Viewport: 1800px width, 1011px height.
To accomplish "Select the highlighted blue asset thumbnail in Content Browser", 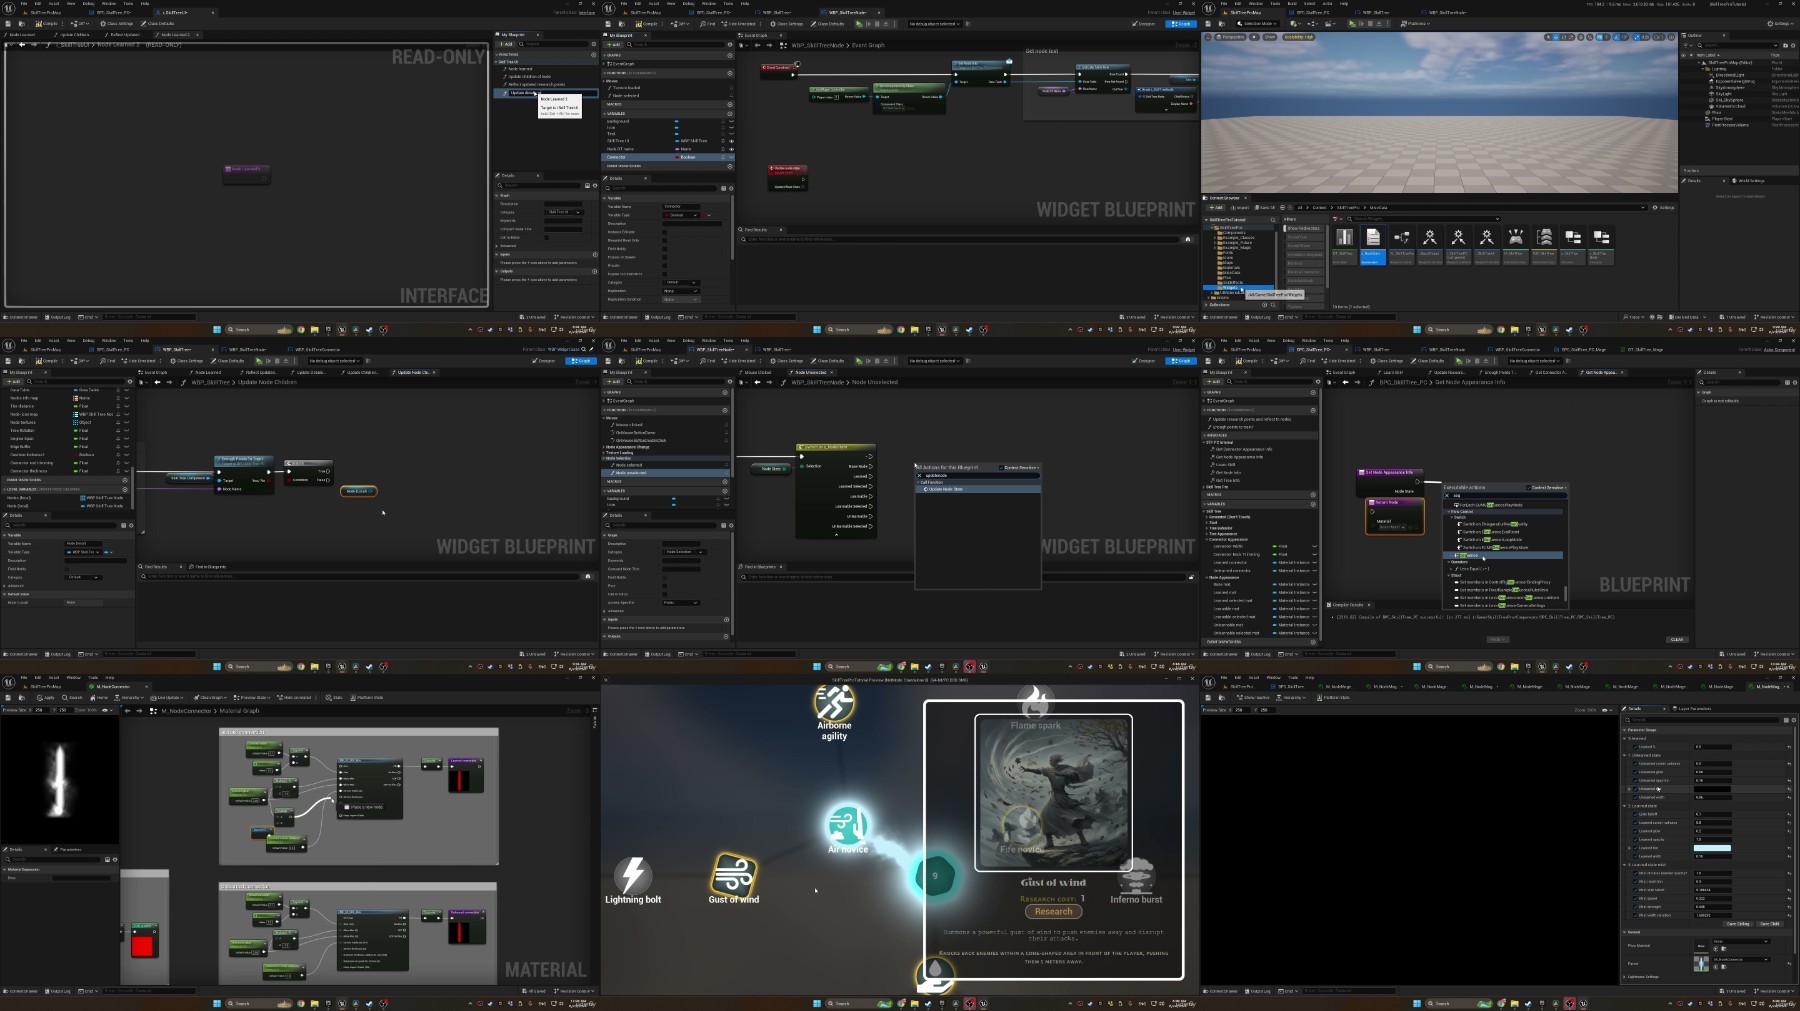I will pos(1373,241).
